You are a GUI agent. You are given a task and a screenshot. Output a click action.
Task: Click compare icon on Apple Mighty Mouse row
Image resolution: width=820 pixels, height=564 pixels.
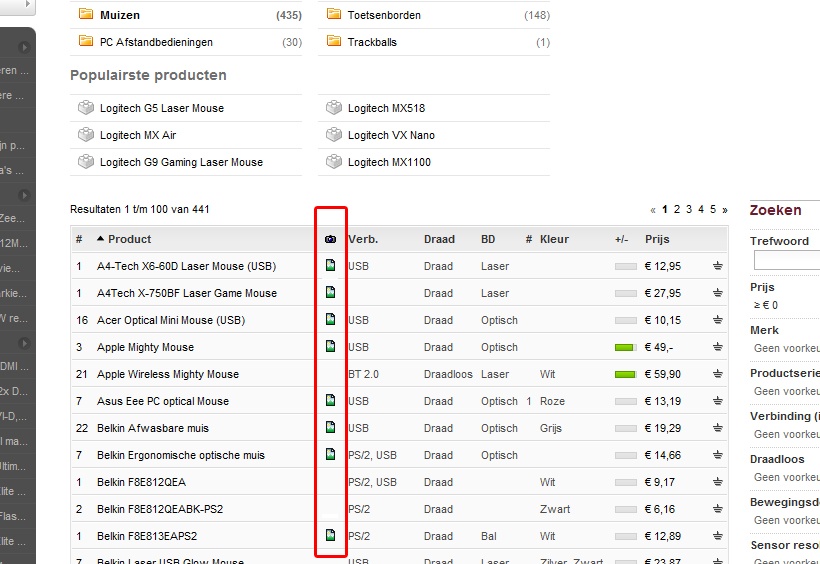pyautogui.click(x=718, y=347)
